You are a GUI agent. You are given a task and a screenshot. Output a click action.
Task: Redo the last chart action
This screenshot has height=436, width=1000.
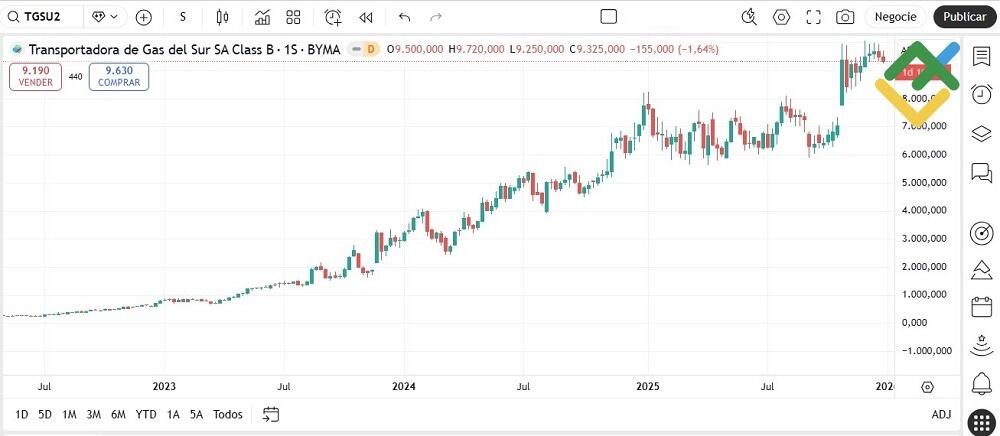click(x=436, y=17)
